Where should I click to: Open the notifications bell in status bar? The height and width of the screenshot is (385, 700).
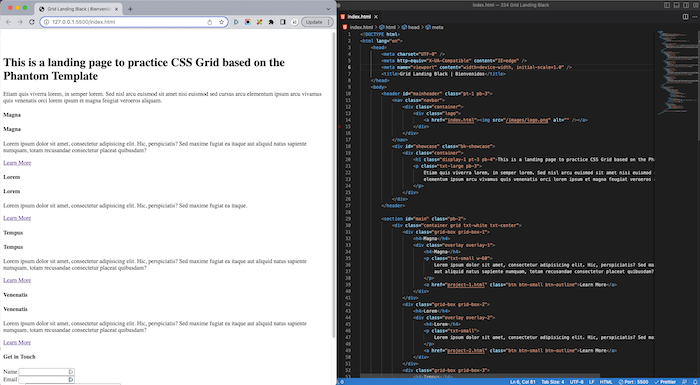tap(694, 382)
